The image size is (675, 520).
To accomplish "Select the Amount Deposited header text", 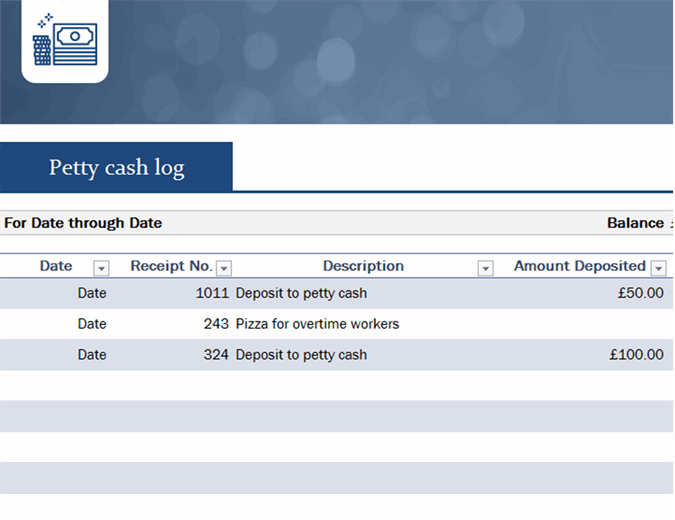I will [579, 266].
